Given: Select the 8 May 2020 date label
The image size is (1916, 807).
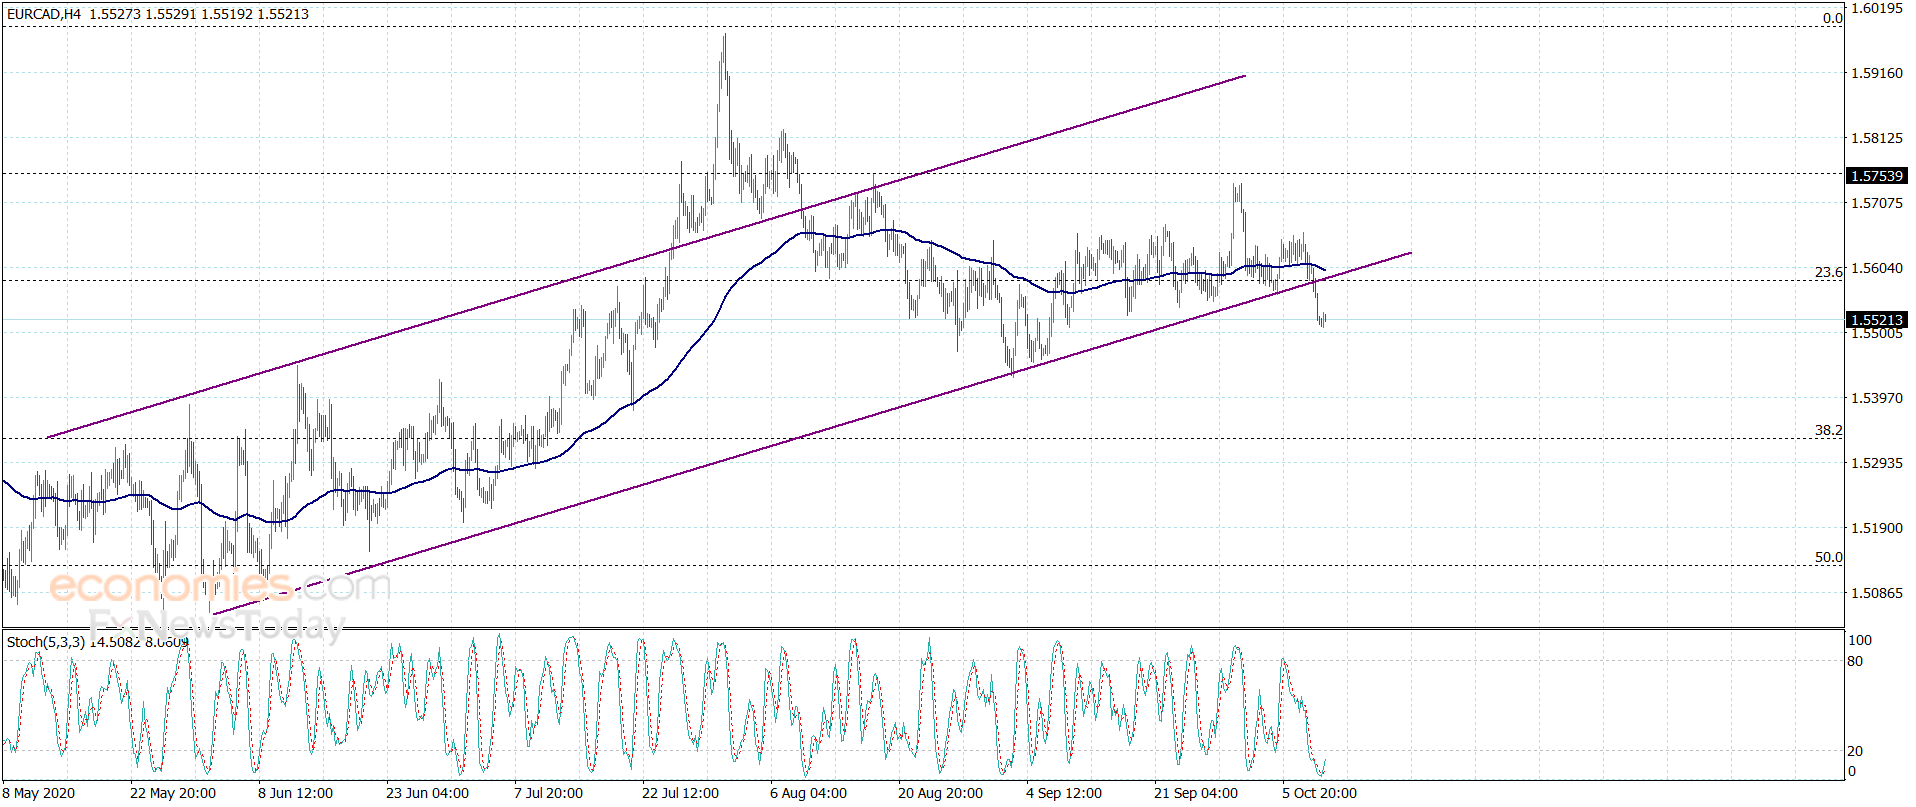Looking at the screenshot, I should pos(38,793).
